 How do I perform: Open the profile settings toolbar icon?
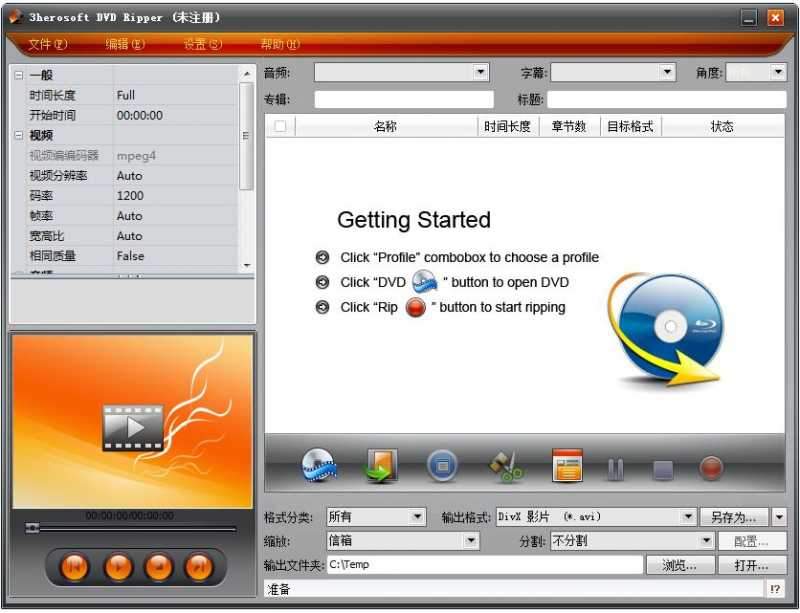click(567, 466)
